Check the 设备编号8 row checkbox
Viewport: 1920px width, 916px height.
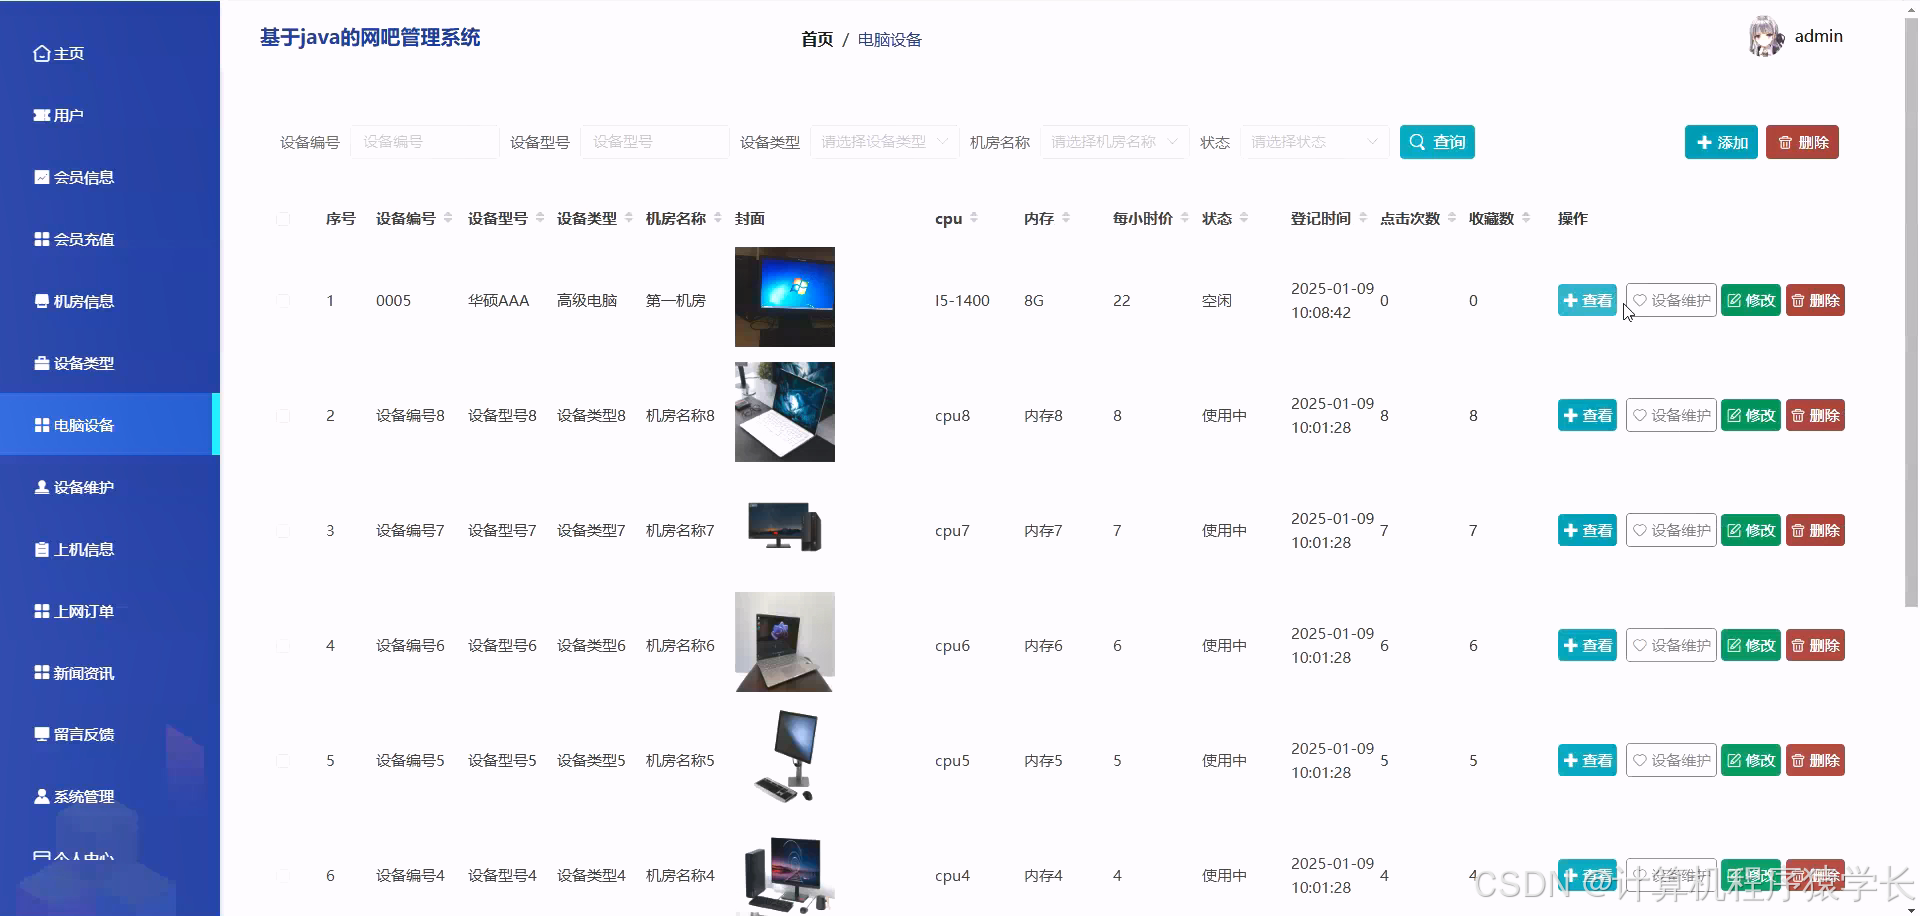pyautogui.click(x=283, y=415)
